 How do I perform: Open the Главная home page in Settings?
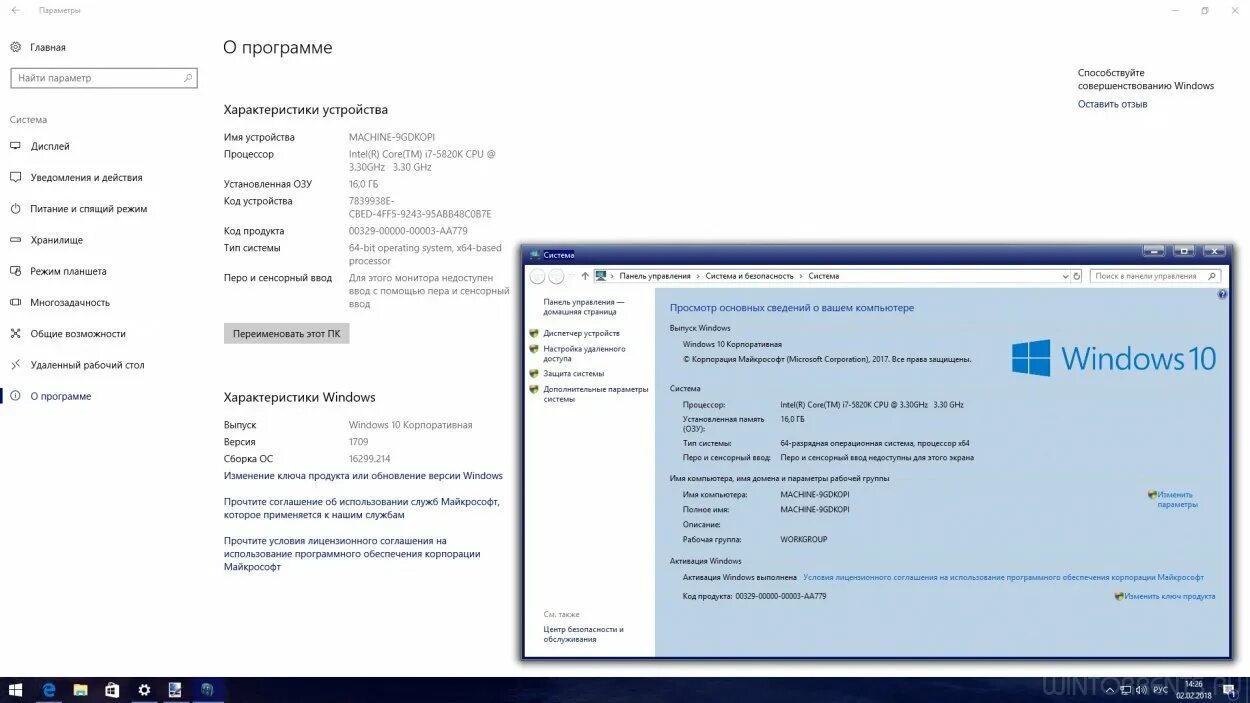point(38,47)
